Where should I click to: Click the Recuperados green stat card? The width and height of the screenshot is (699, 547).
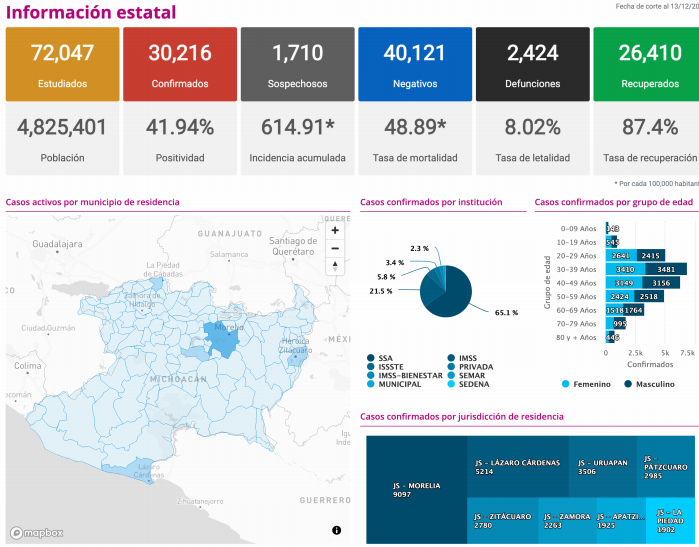[645, 64]
